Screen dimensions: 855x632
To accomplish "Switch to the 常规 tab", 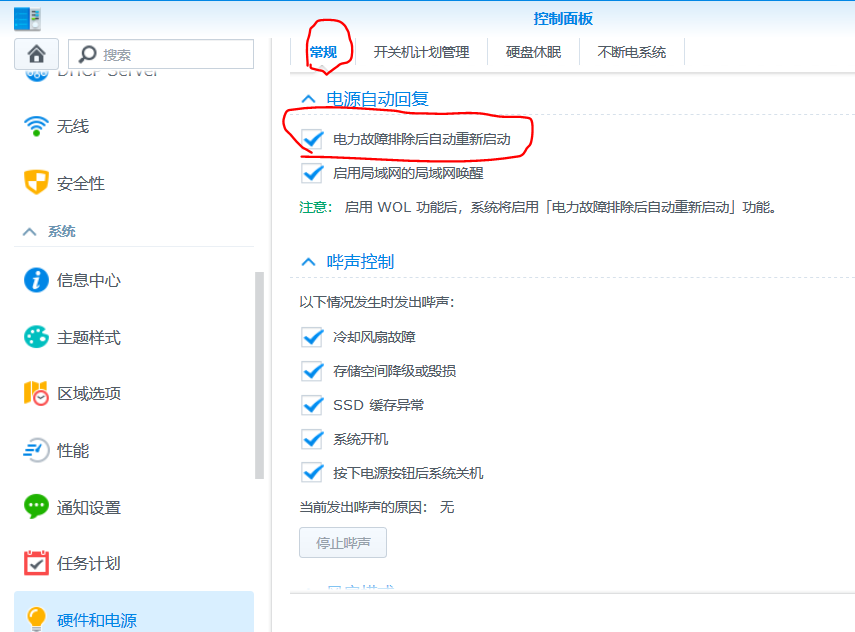I will click(x=323, y=52).
